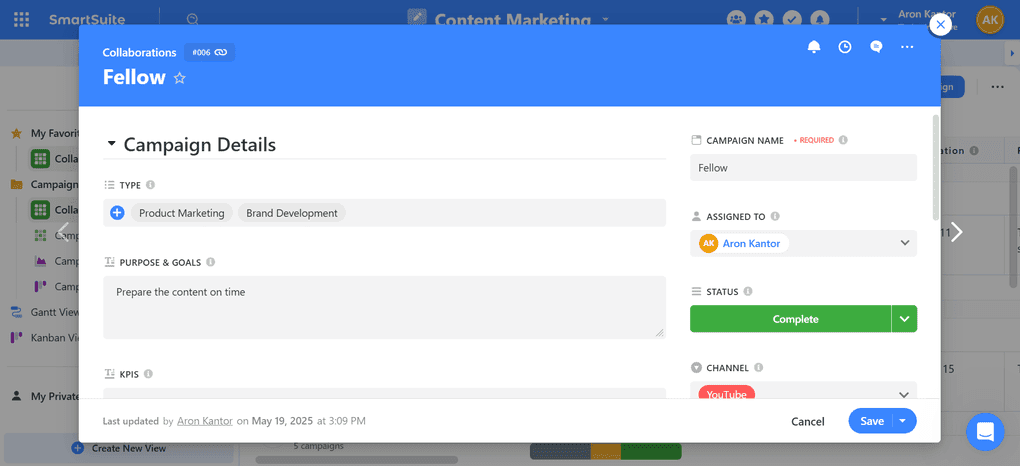Show info for Purpose & Goals field
The width and height of the screenshot is (1020, 466).
(x=210, y=262)
